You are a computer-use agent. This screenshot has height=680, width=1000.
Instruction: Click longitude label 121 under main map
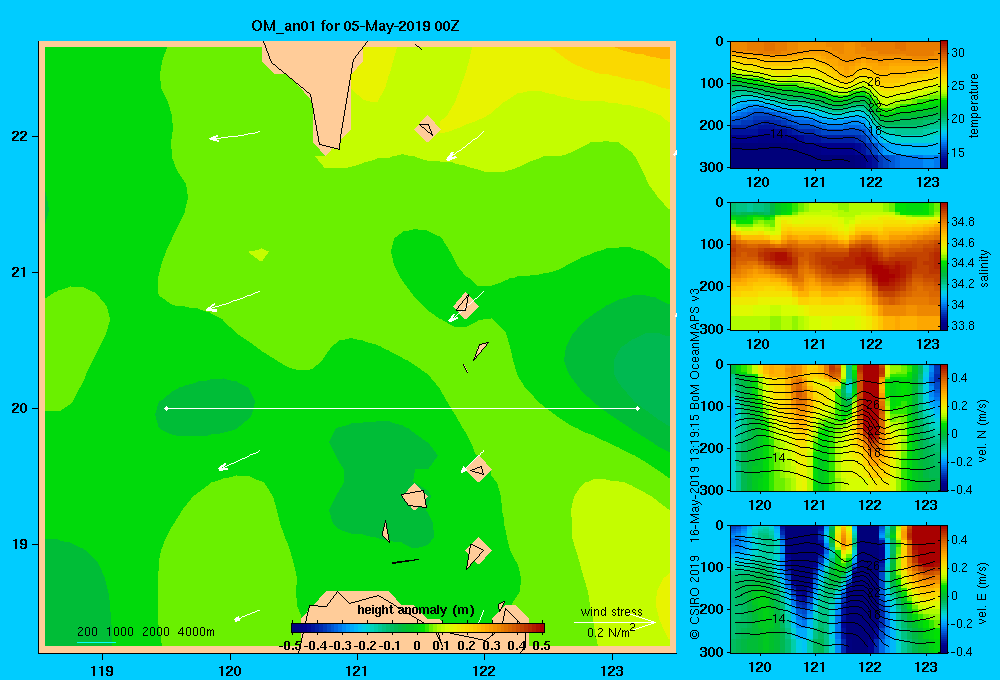(357, 670)
